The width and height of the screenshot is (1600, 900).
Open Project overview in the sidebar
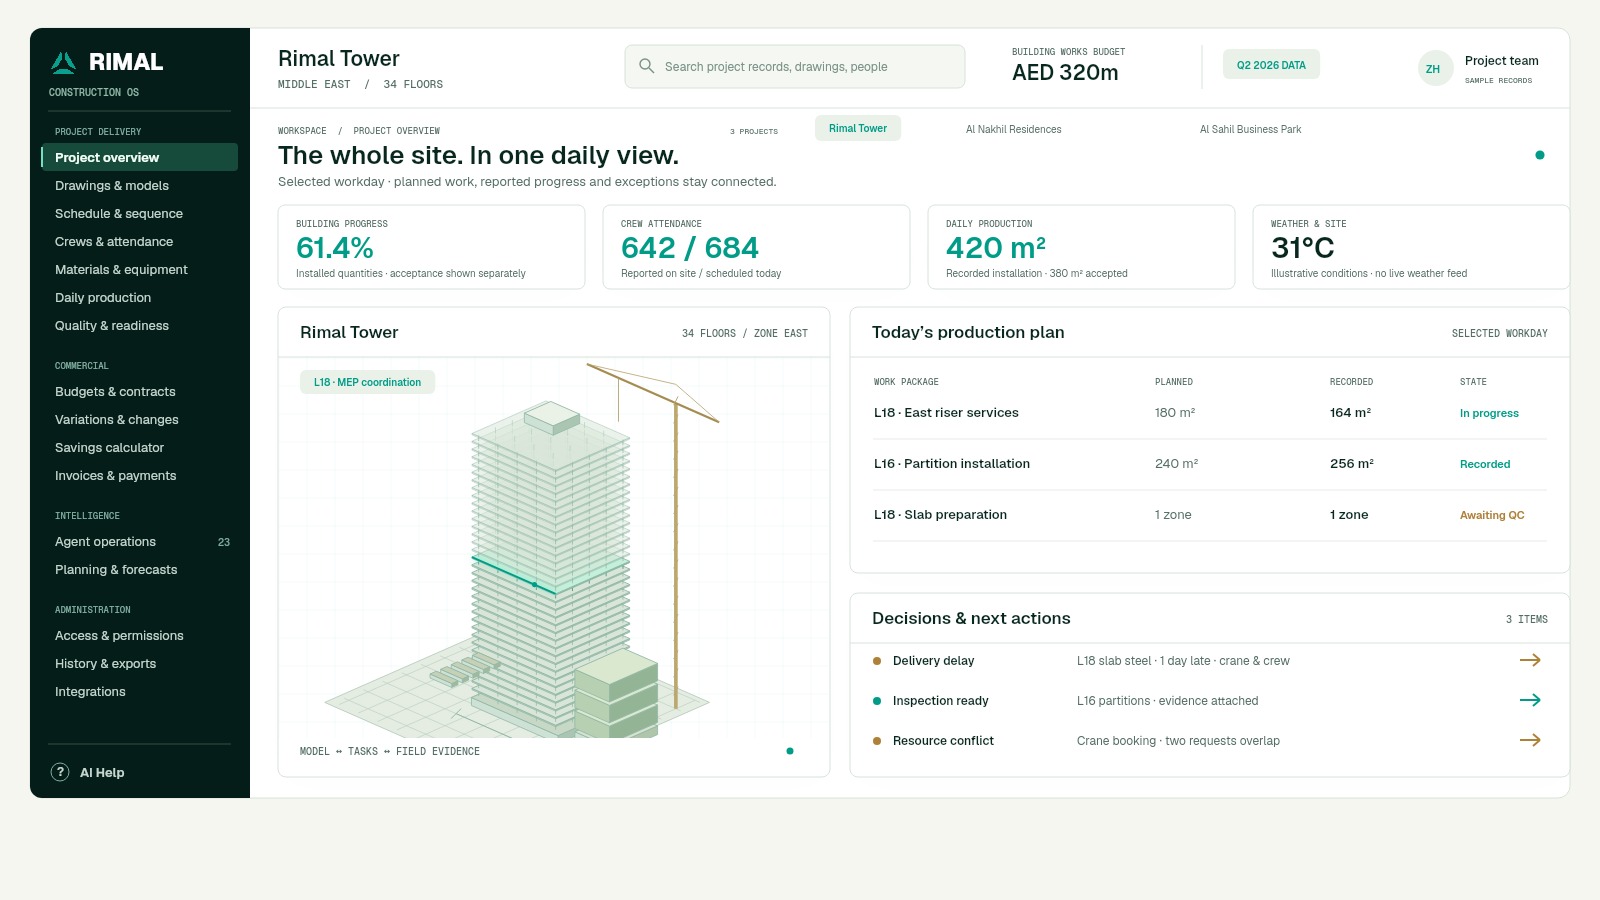click(x=139, y=157)
